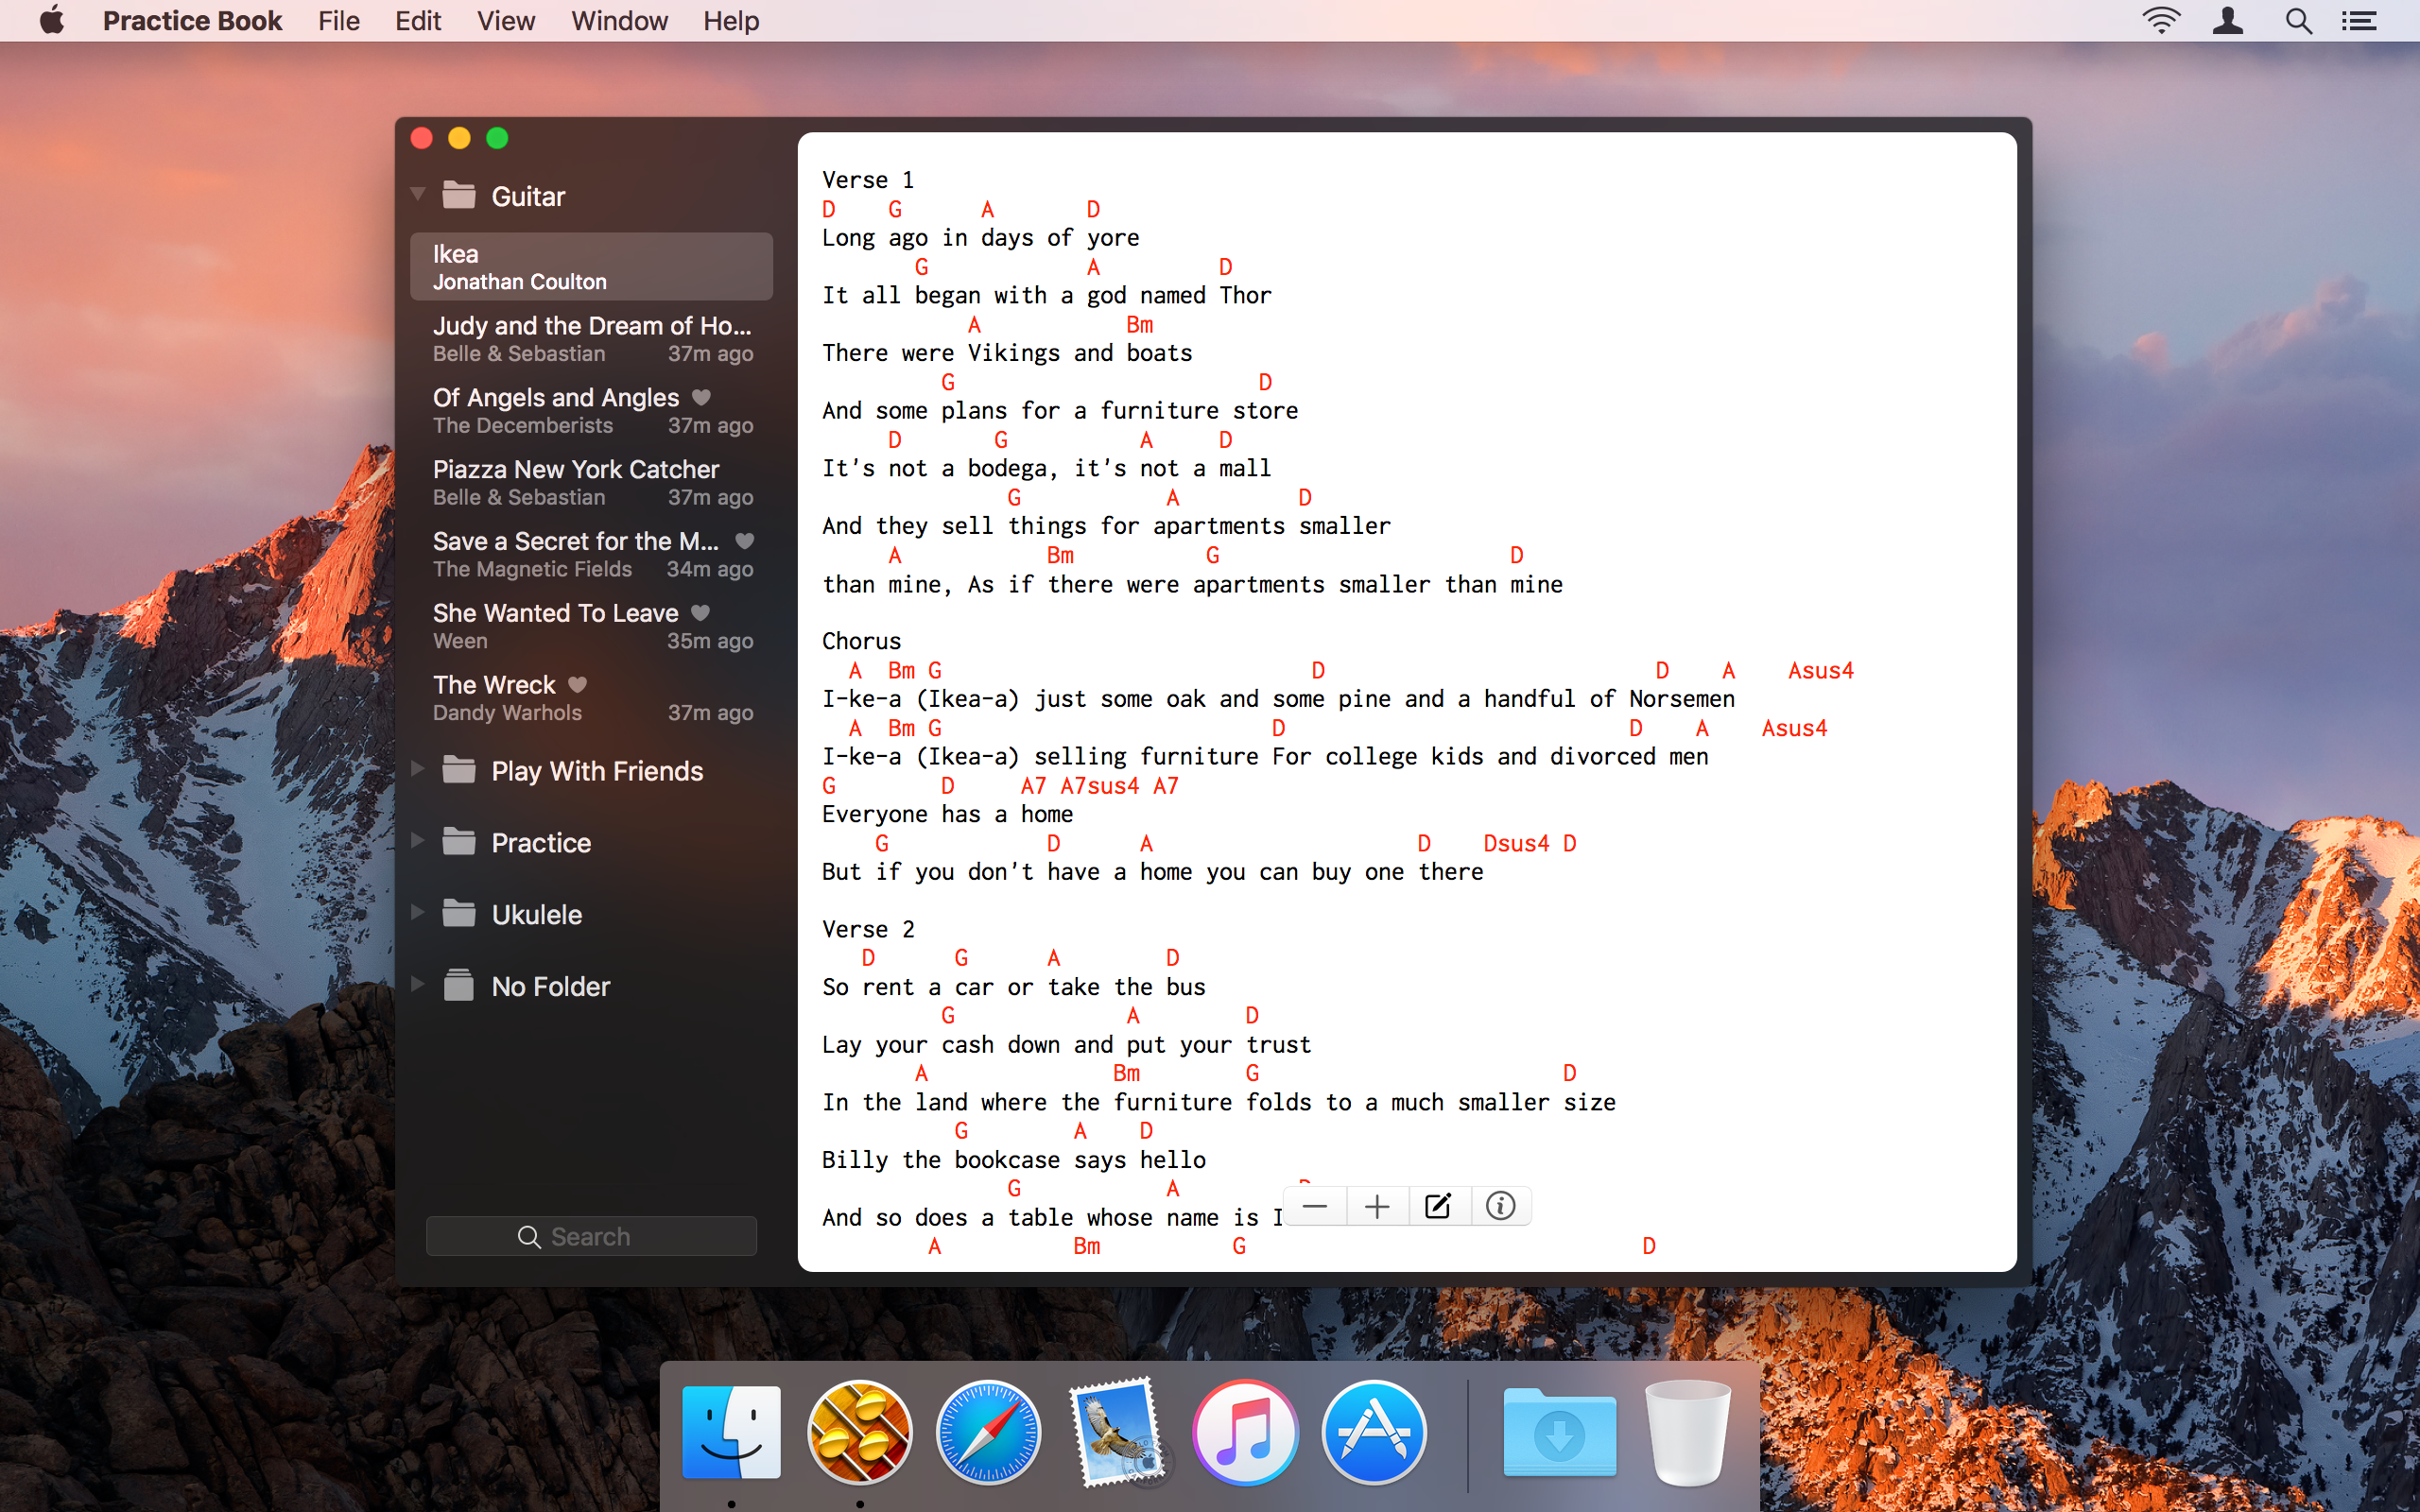Open the Notification Center list icon
The height and width of the screenshot is (1512, 2420).
click(2359, 21)
